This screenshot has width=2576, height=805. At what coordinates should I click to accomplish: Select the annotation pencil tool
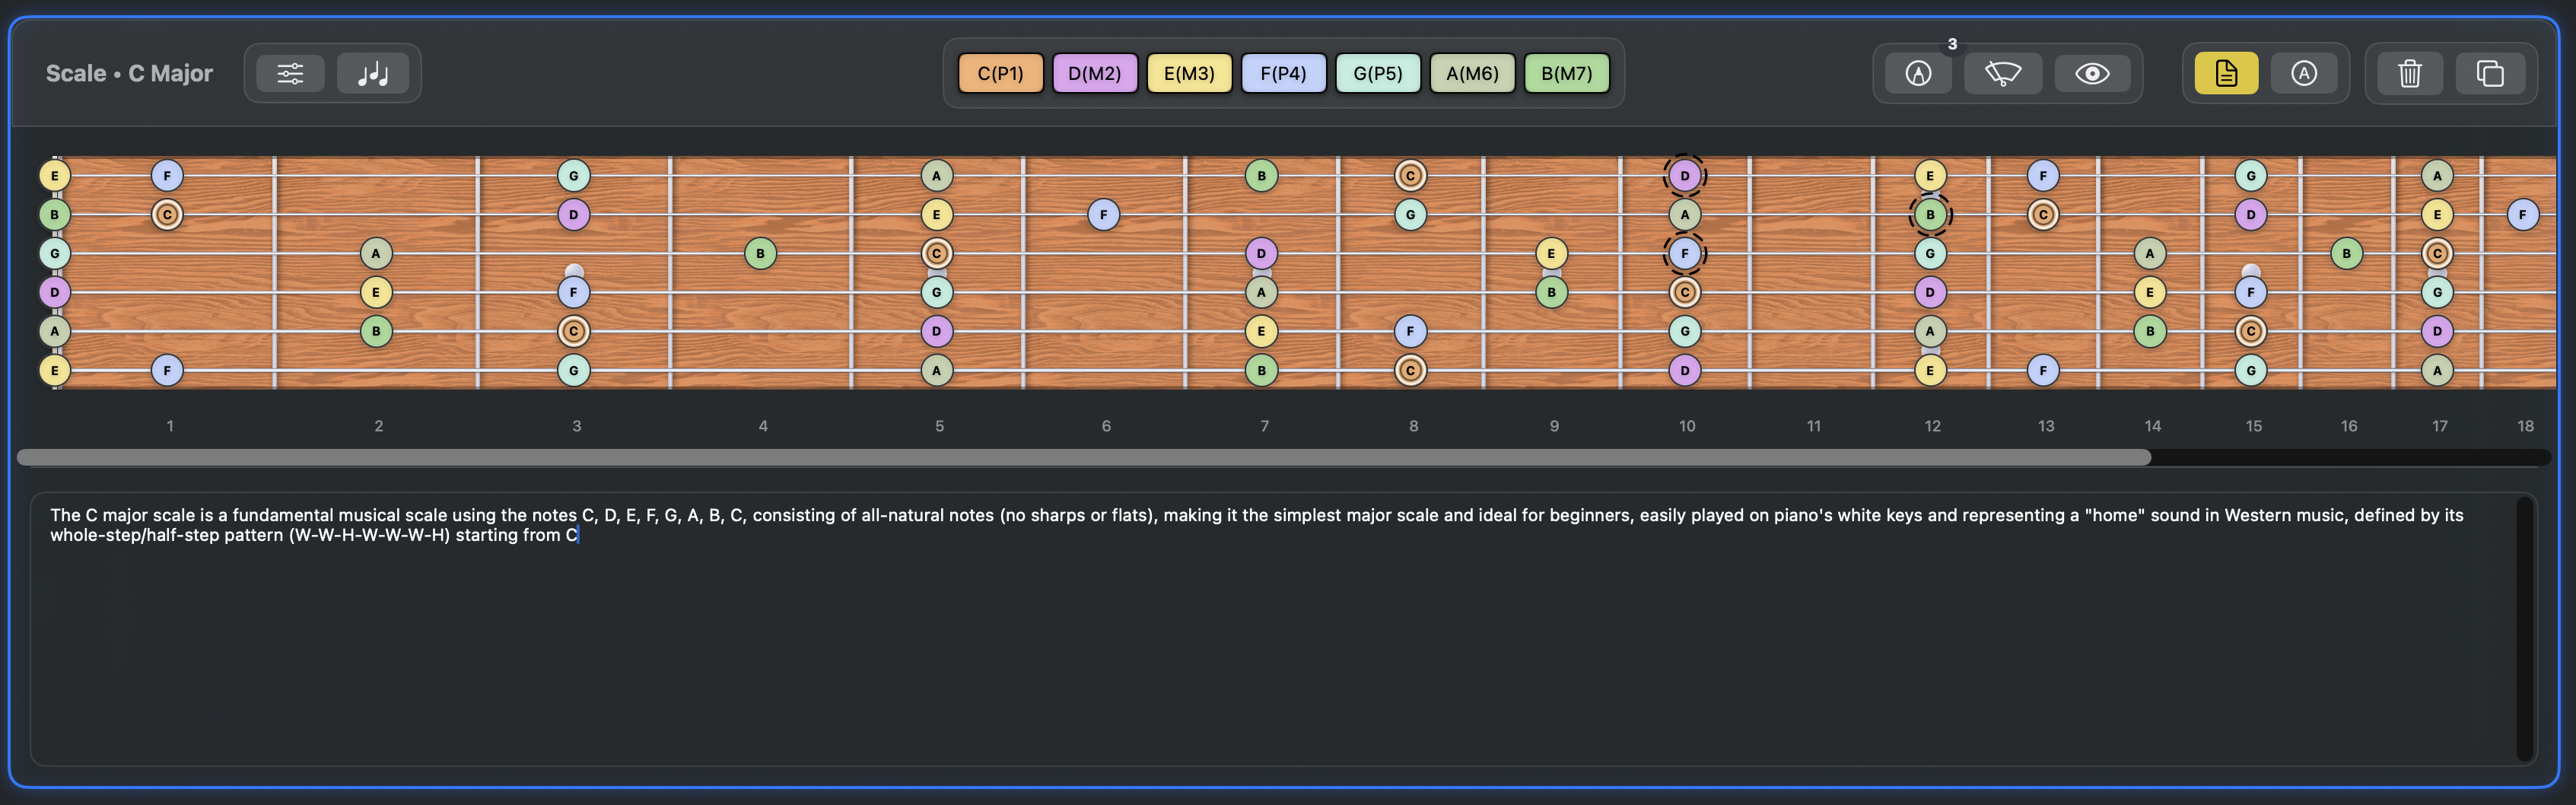tap(1916, 72)
